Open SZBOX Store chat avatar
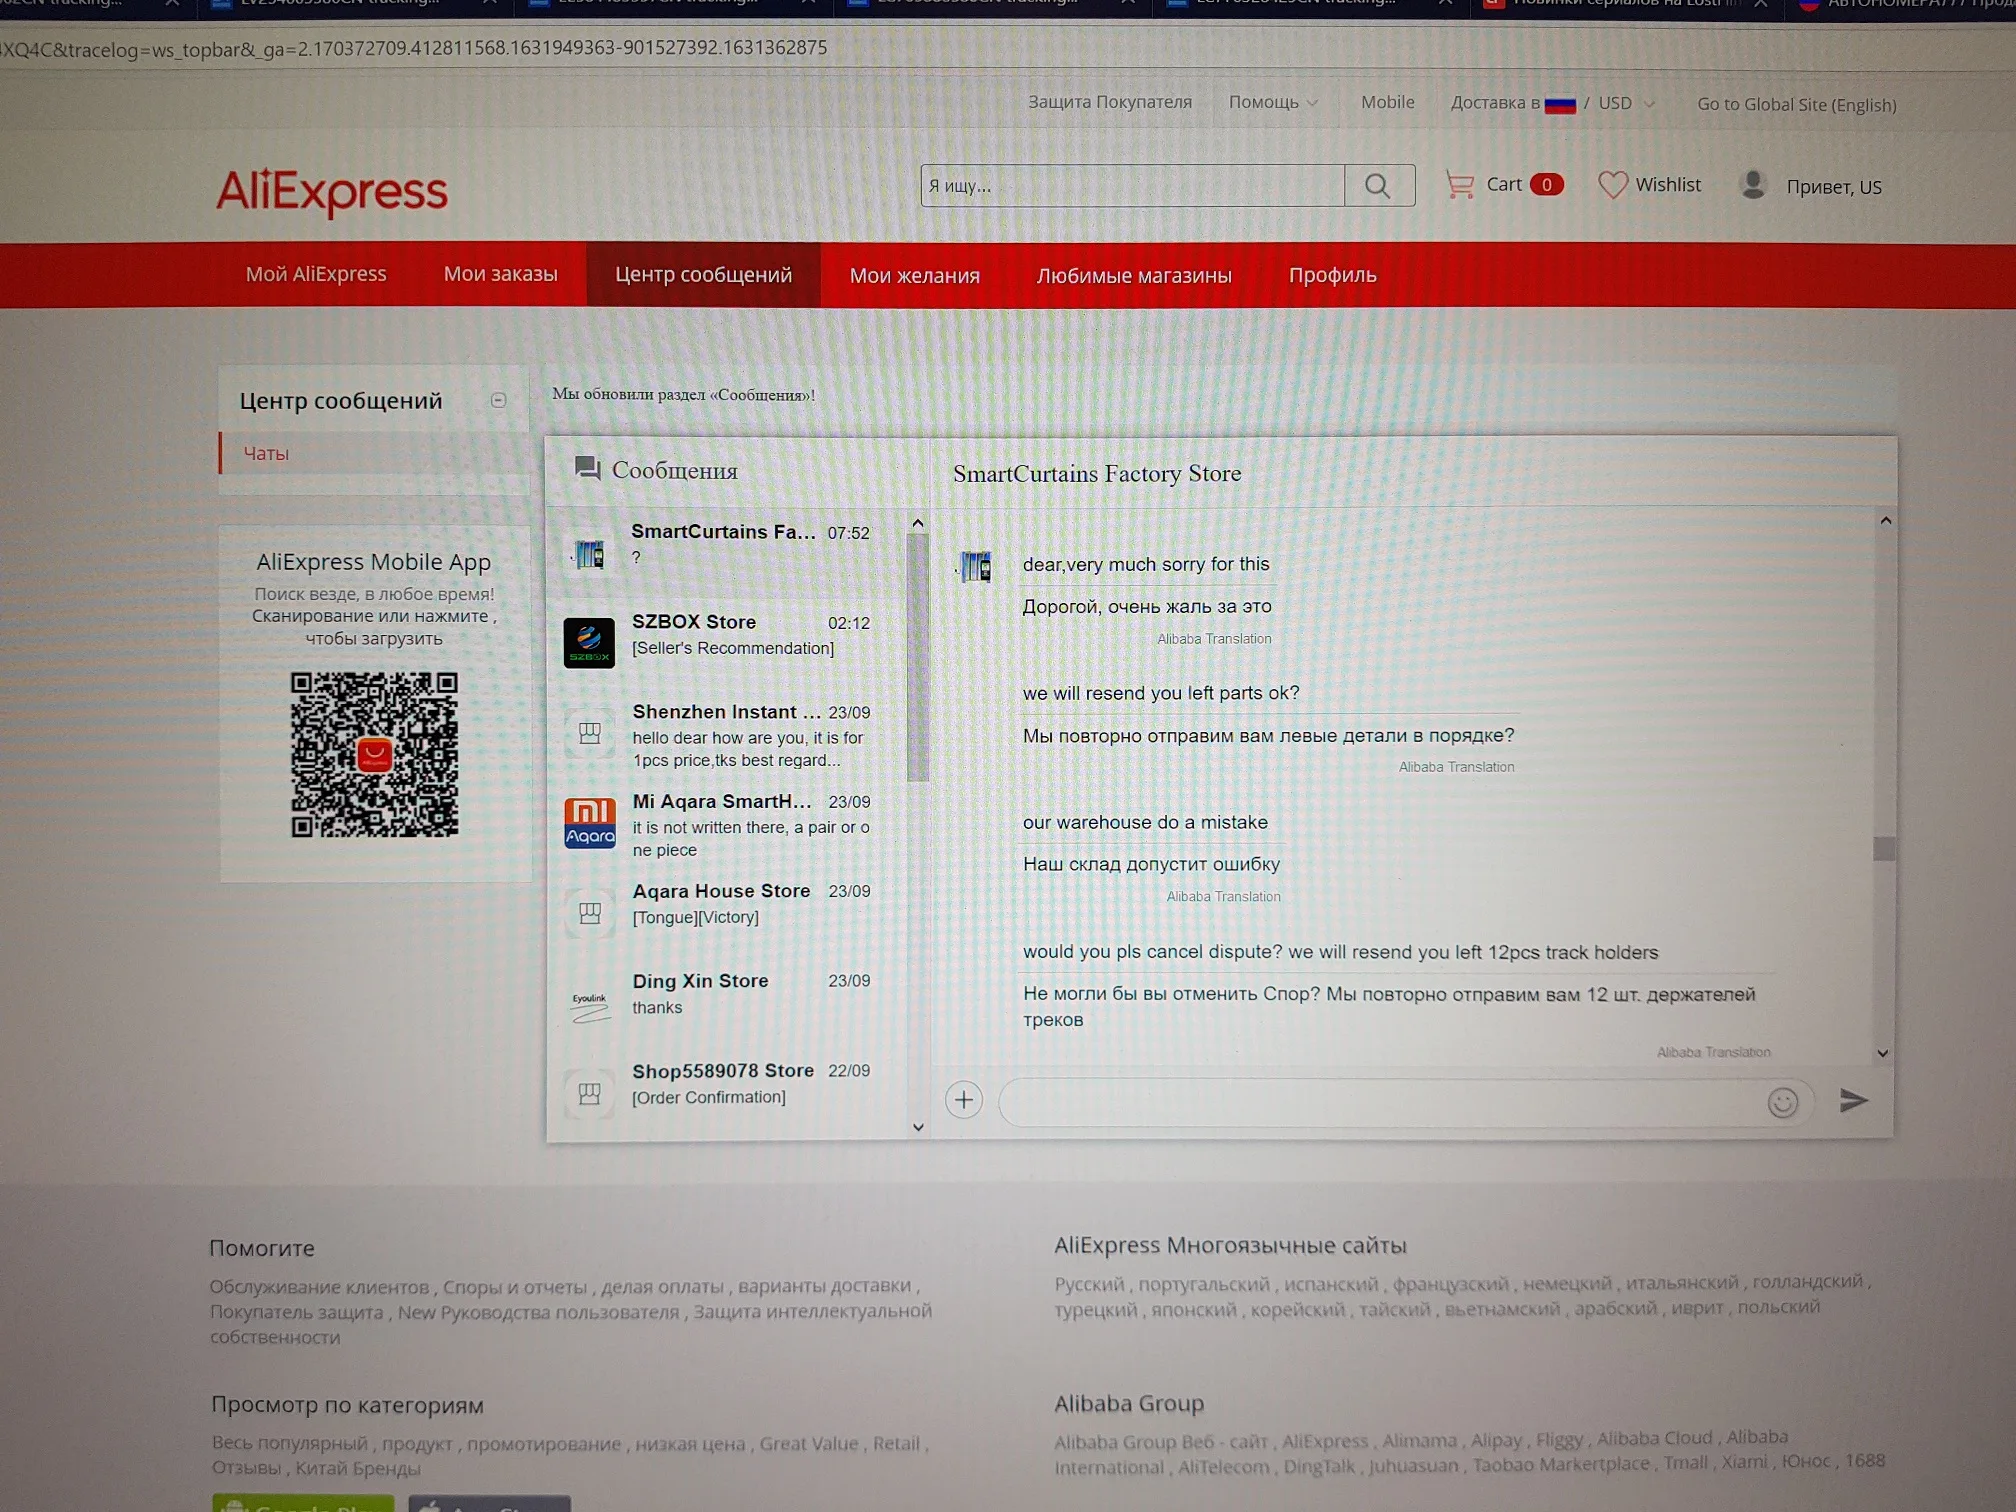Viewport: 2016px width, 1512px height. (x=589, y=642)
